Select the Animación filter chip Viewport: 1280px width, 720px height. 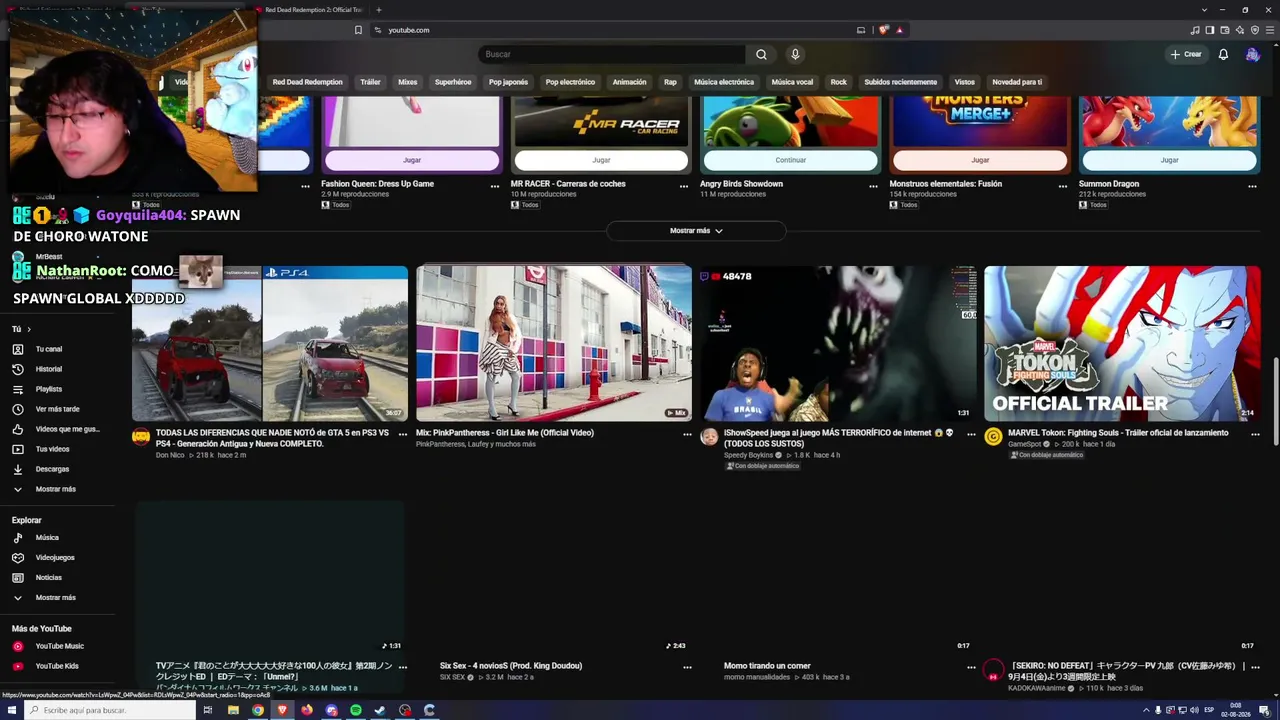pos(629,82)
